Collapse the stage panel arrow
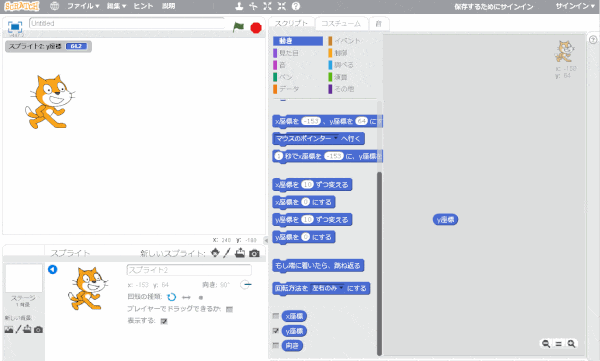This screenshot has height=361, width=600. [266, 240]
